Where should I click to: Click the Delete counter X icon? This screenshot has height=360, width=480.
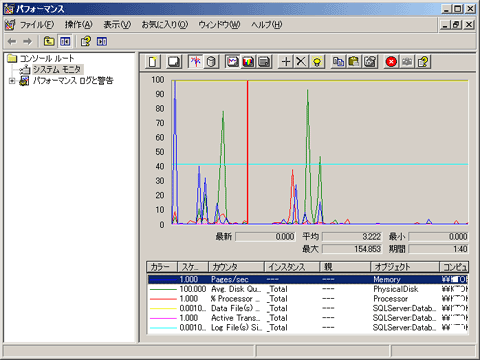pos(301,62)
